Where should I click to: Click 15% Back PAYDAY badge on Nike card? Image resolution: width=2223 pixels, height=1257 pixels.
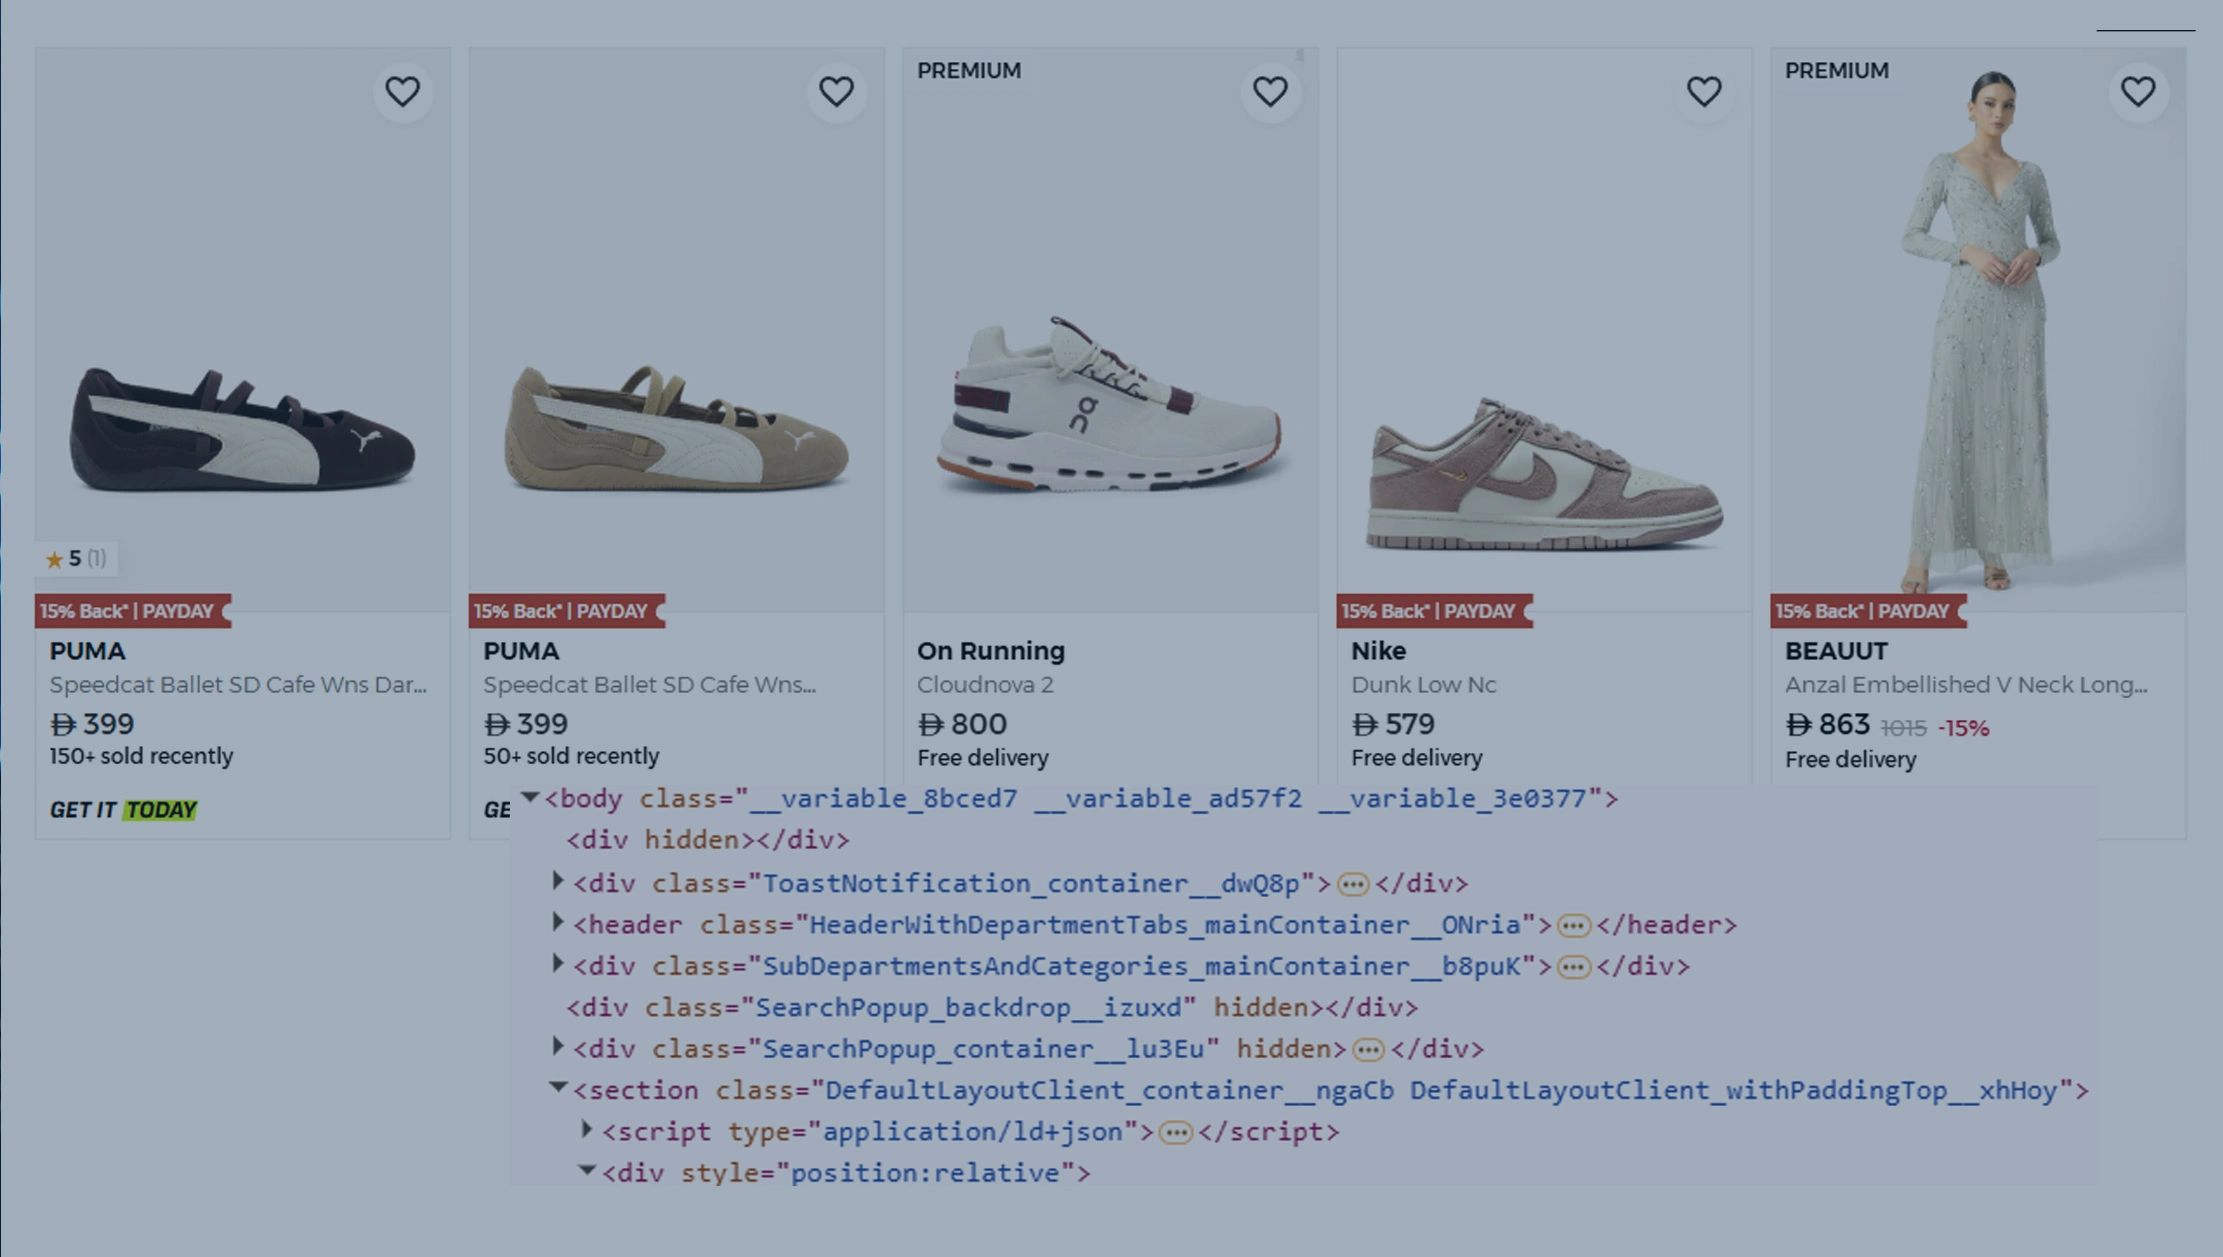[x=1430, y=611]
